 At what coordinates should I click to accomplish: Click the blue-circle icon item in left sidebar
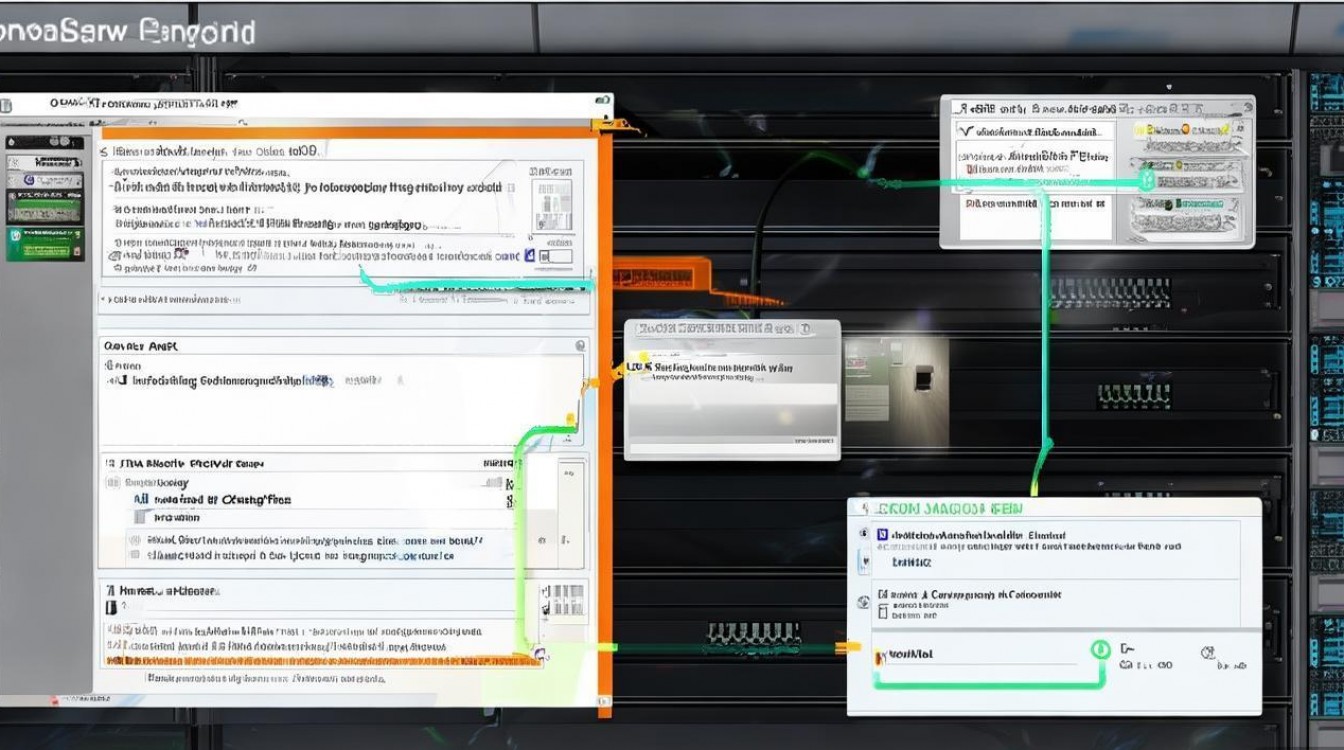[44, 180]
